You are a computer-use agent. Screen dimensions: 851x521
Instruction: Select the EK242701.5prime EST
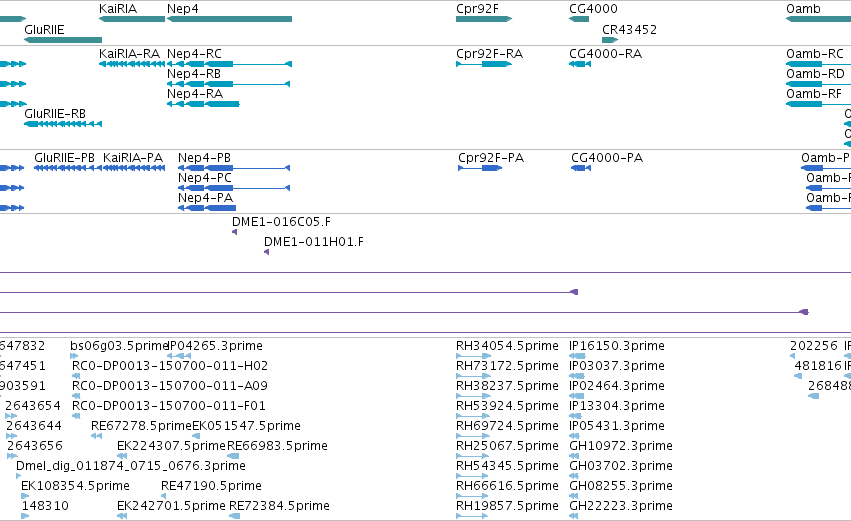point(122,516)
